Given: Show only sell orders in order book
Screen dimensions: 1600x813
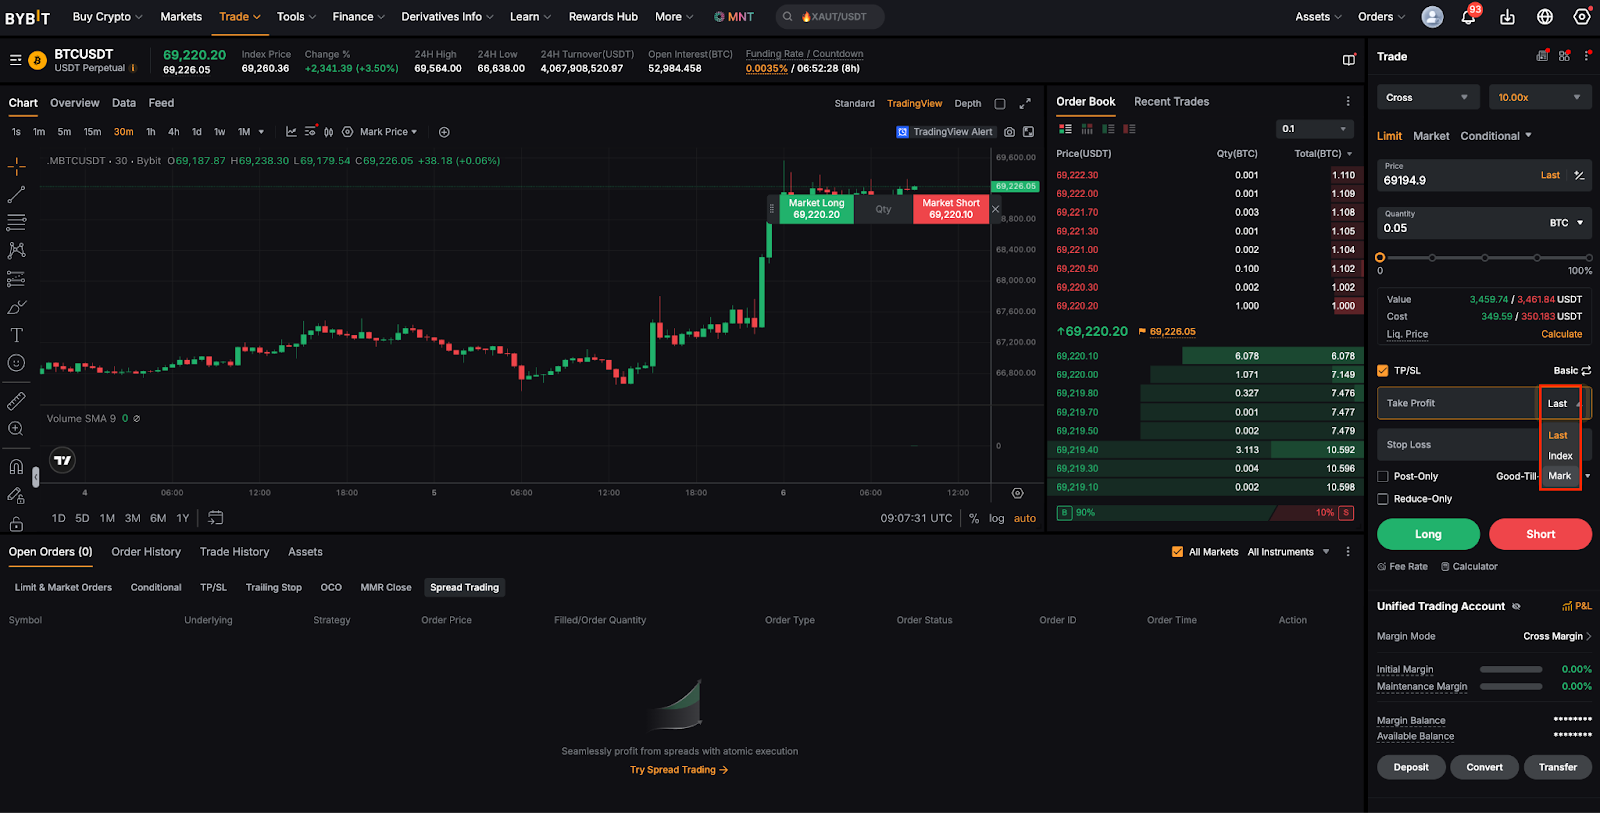Looking at the screenshot, I should click(1129, 129).
